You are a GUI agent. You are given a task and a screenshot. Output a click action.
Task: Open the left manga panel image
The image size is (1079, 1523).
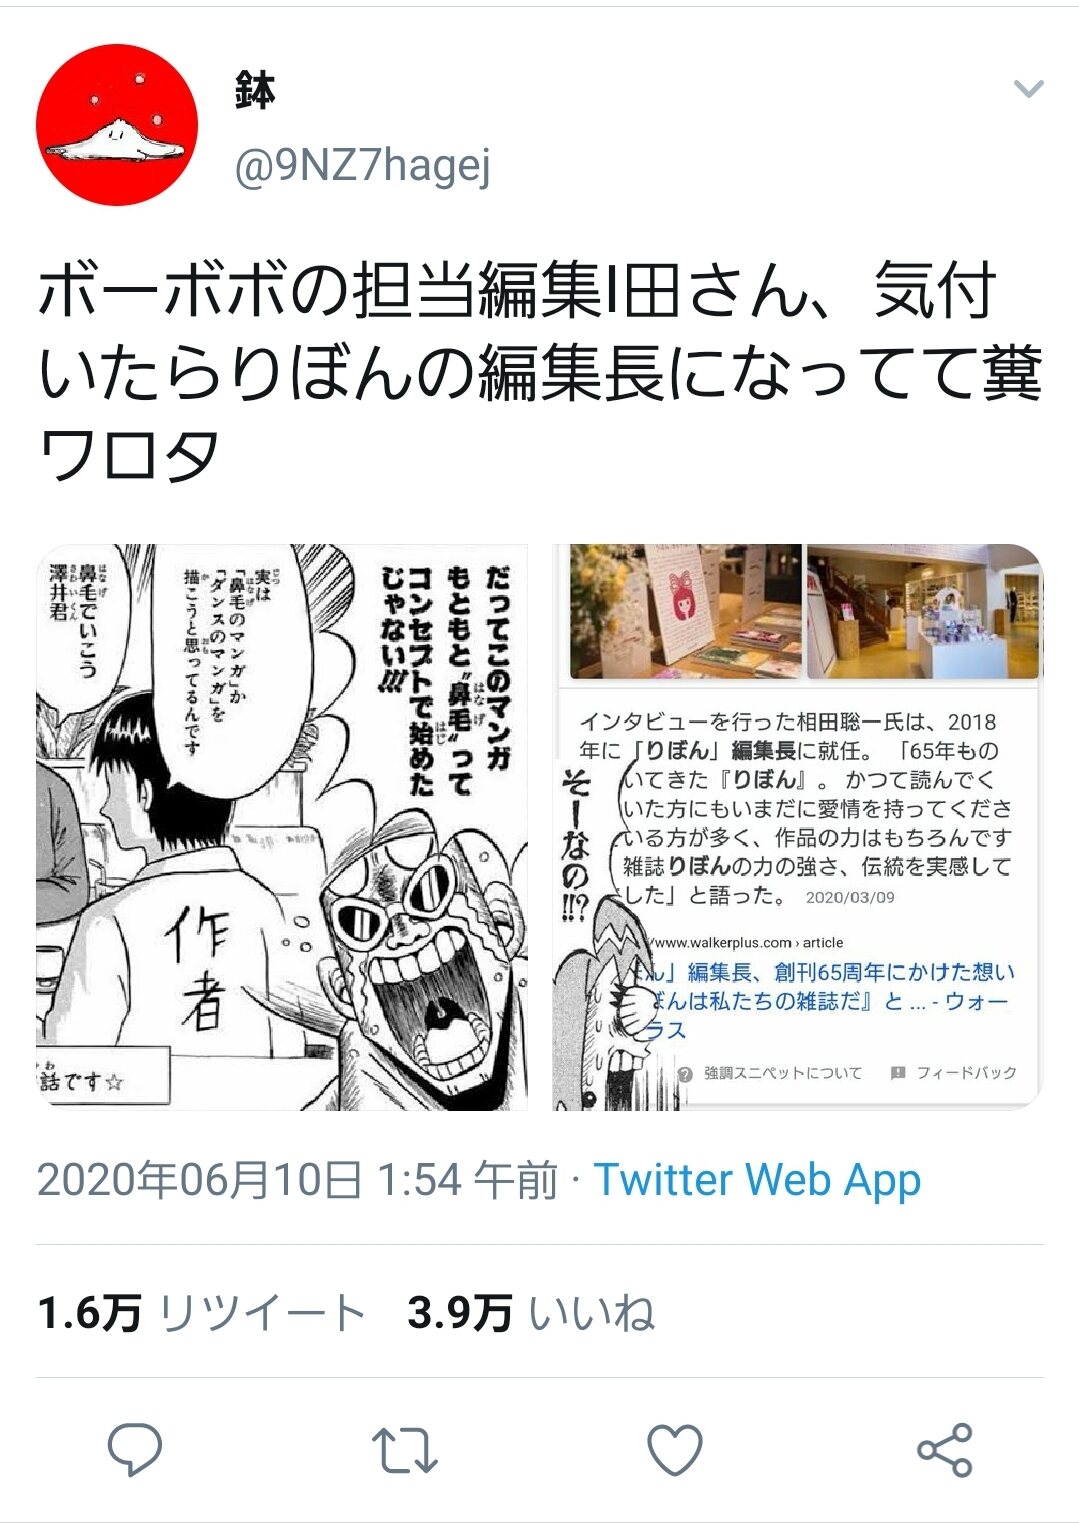282,827
